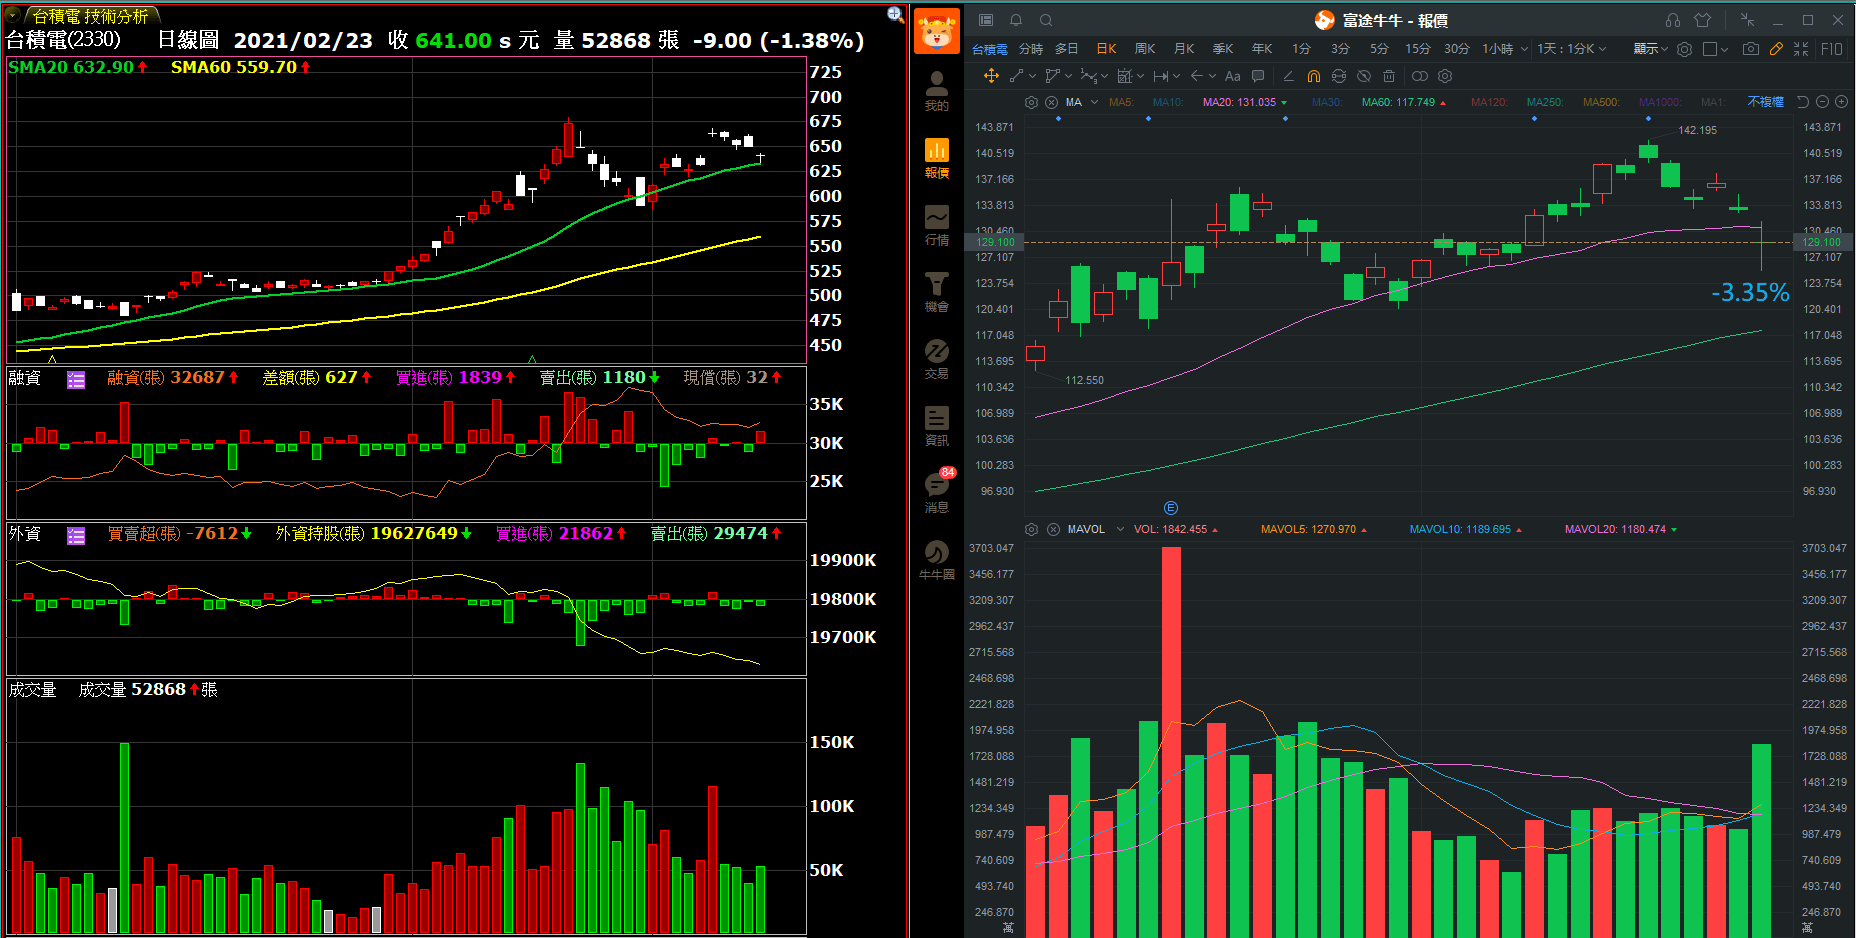This screenshot has width=1856, height=938.
Task: Open the square layout dropdown
Action: point(1716,48)
